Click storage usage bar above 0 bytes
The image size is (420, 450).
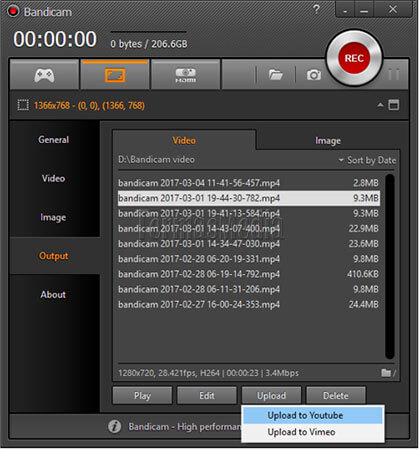(x=148, y=32)
